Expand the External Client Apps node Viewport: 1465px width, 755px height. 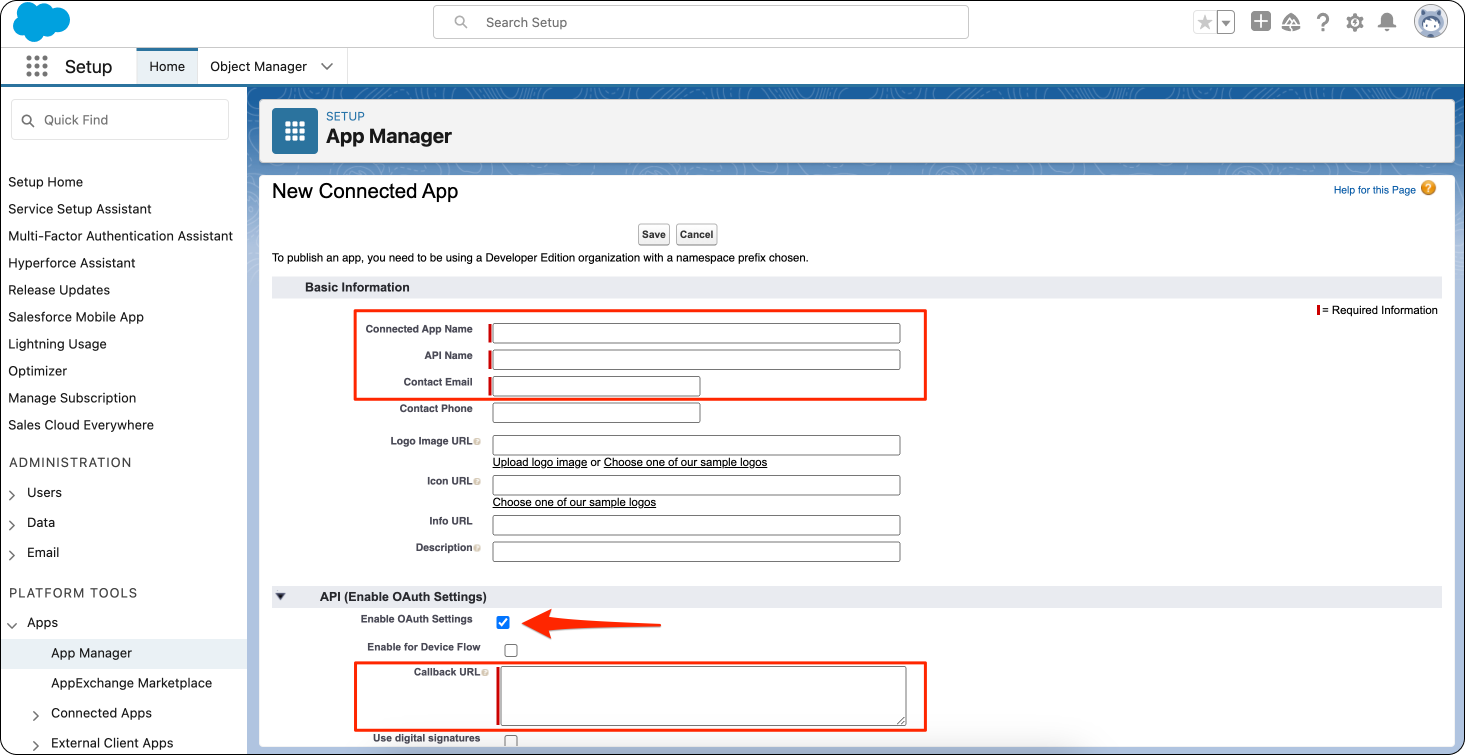pos(36,744)
